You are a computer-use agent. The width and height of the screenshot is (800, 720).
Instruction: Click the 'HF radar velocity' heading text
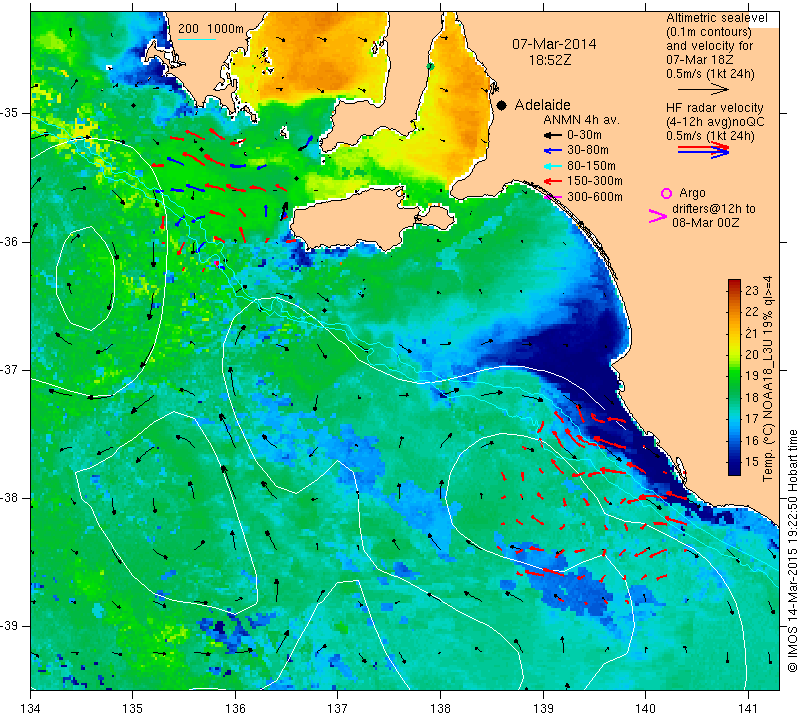point(715,108)
